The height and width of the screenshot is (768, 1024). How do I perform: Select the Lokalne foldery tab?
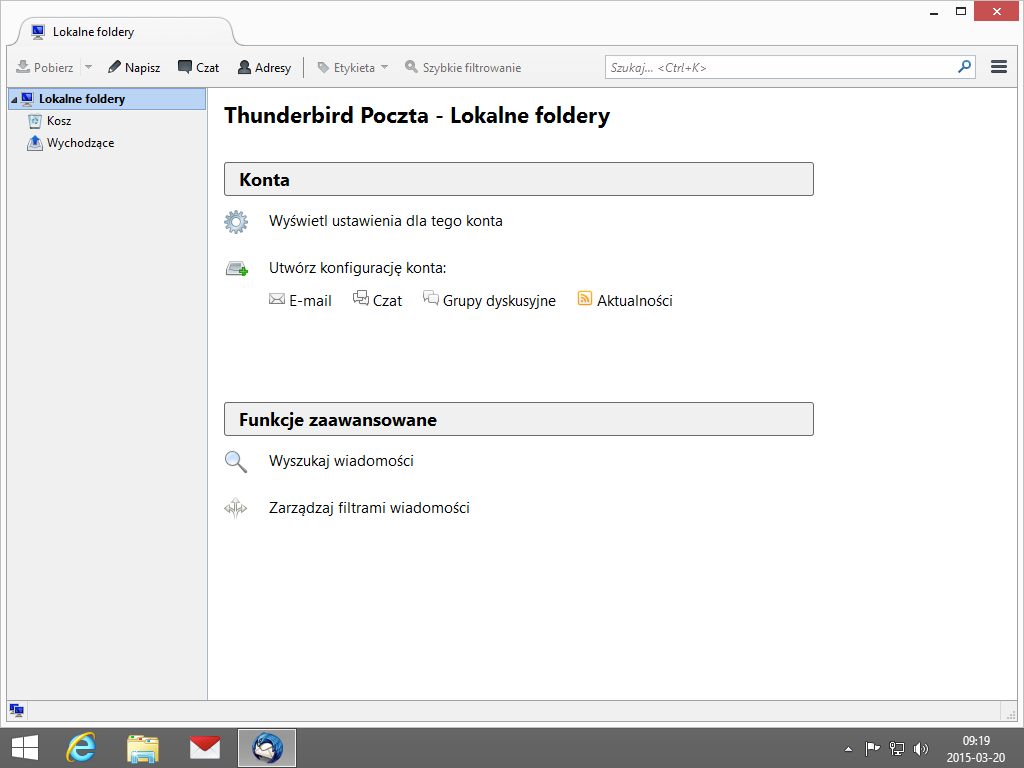[x=124, y=31]
